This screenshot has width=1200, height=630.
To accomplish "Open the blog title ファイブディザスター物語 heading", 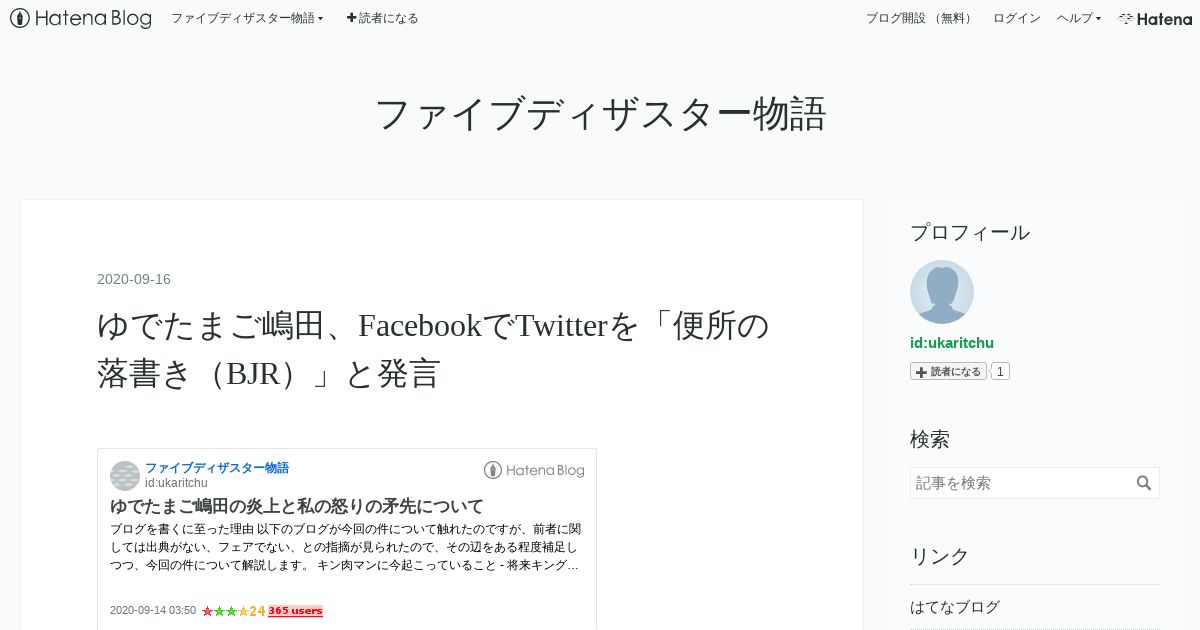I will click(x=600, y=114).
